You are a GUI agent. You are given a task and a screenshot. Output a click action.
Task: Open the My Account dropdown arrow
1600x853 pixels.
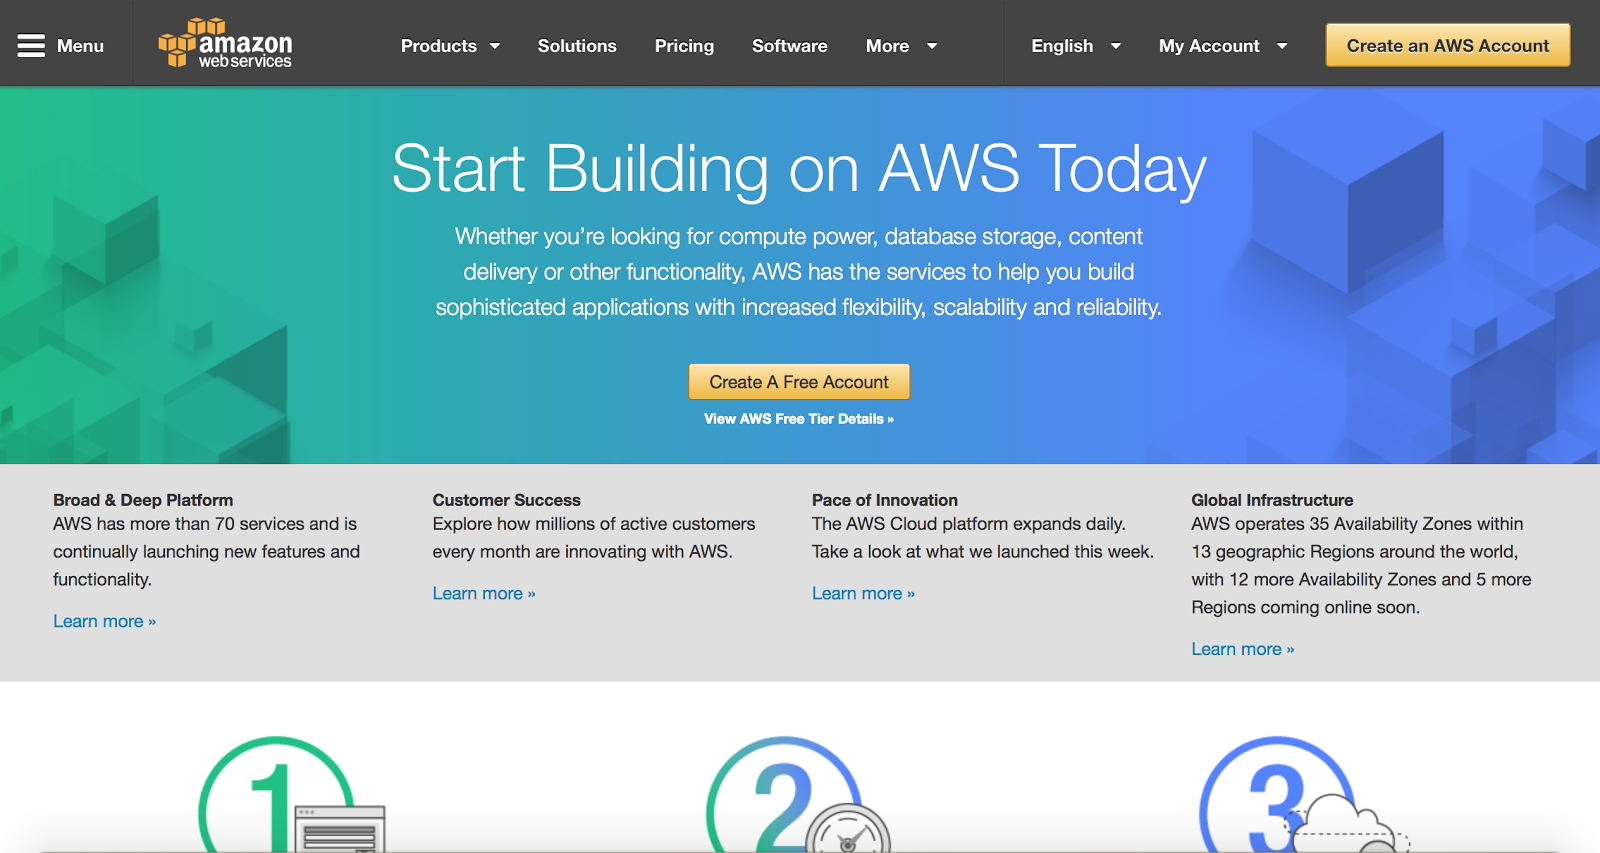pos(1282,46)
